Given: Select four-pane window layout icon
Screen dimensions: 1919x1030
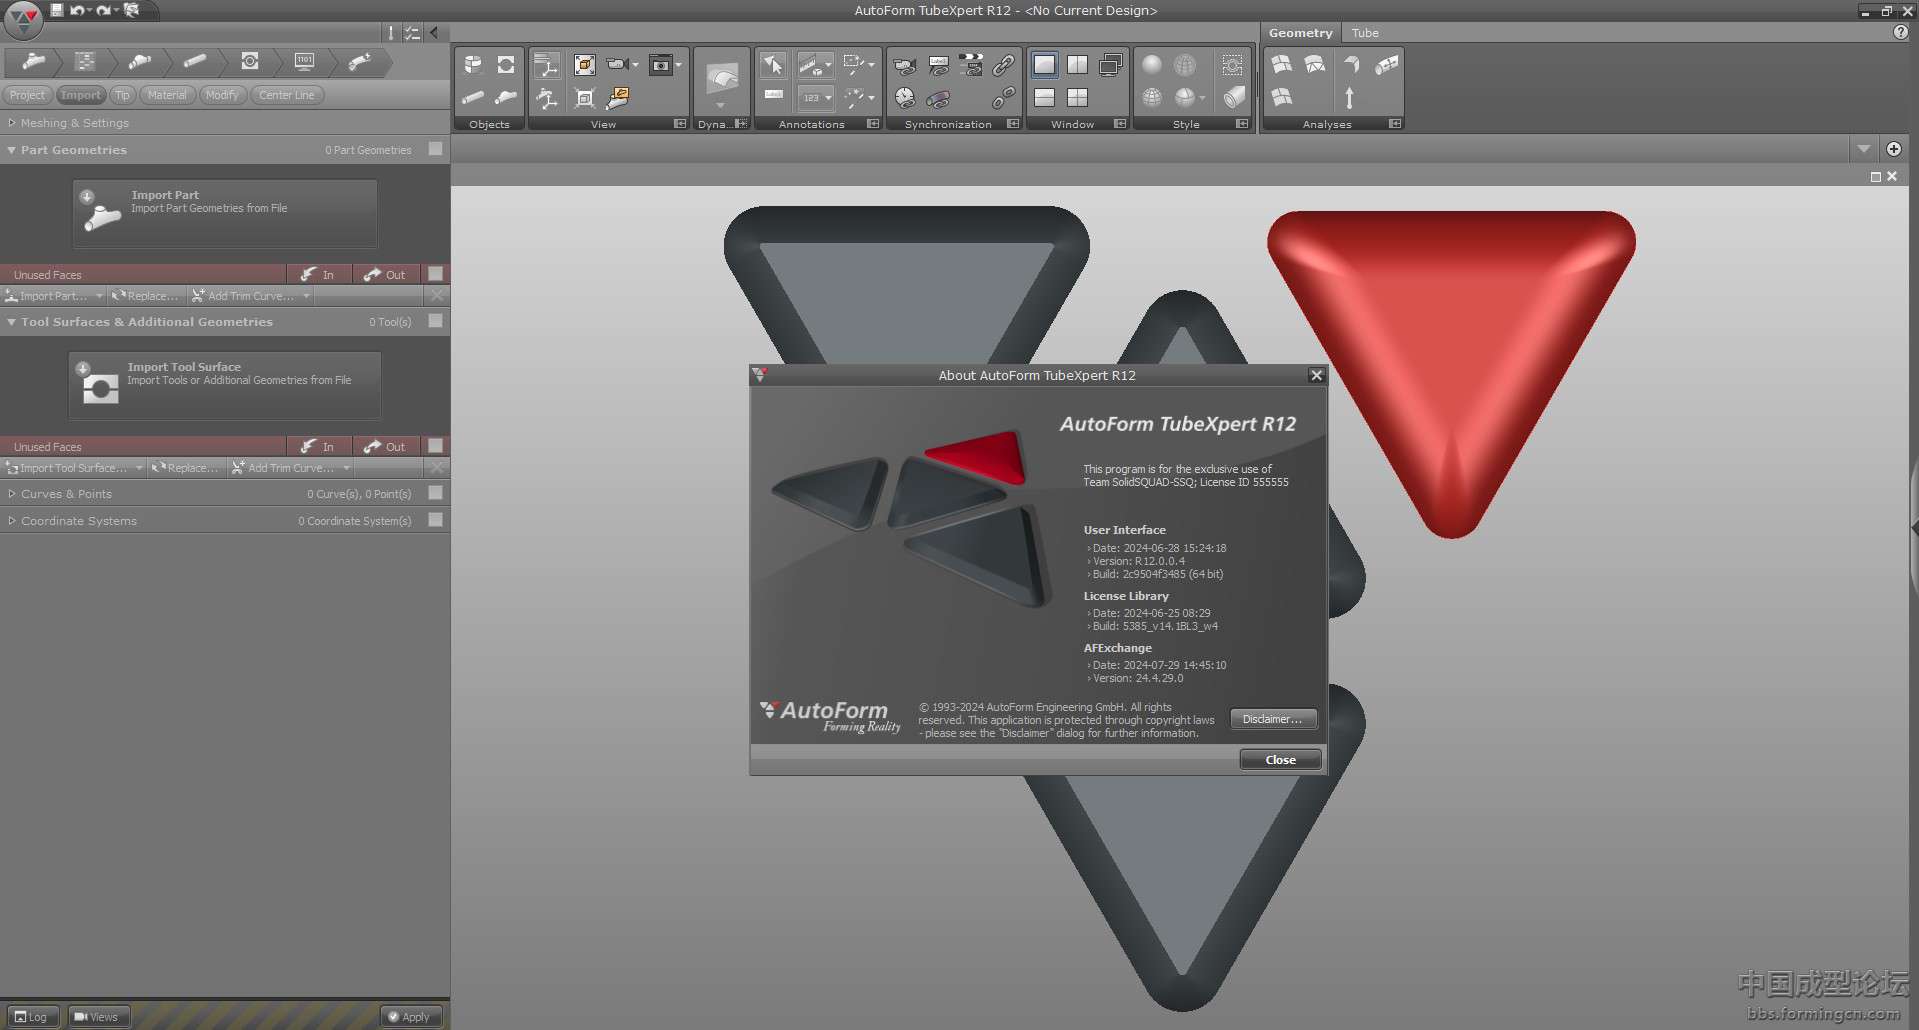Looking at the screenshot, I should click(x=1077, y=98).
